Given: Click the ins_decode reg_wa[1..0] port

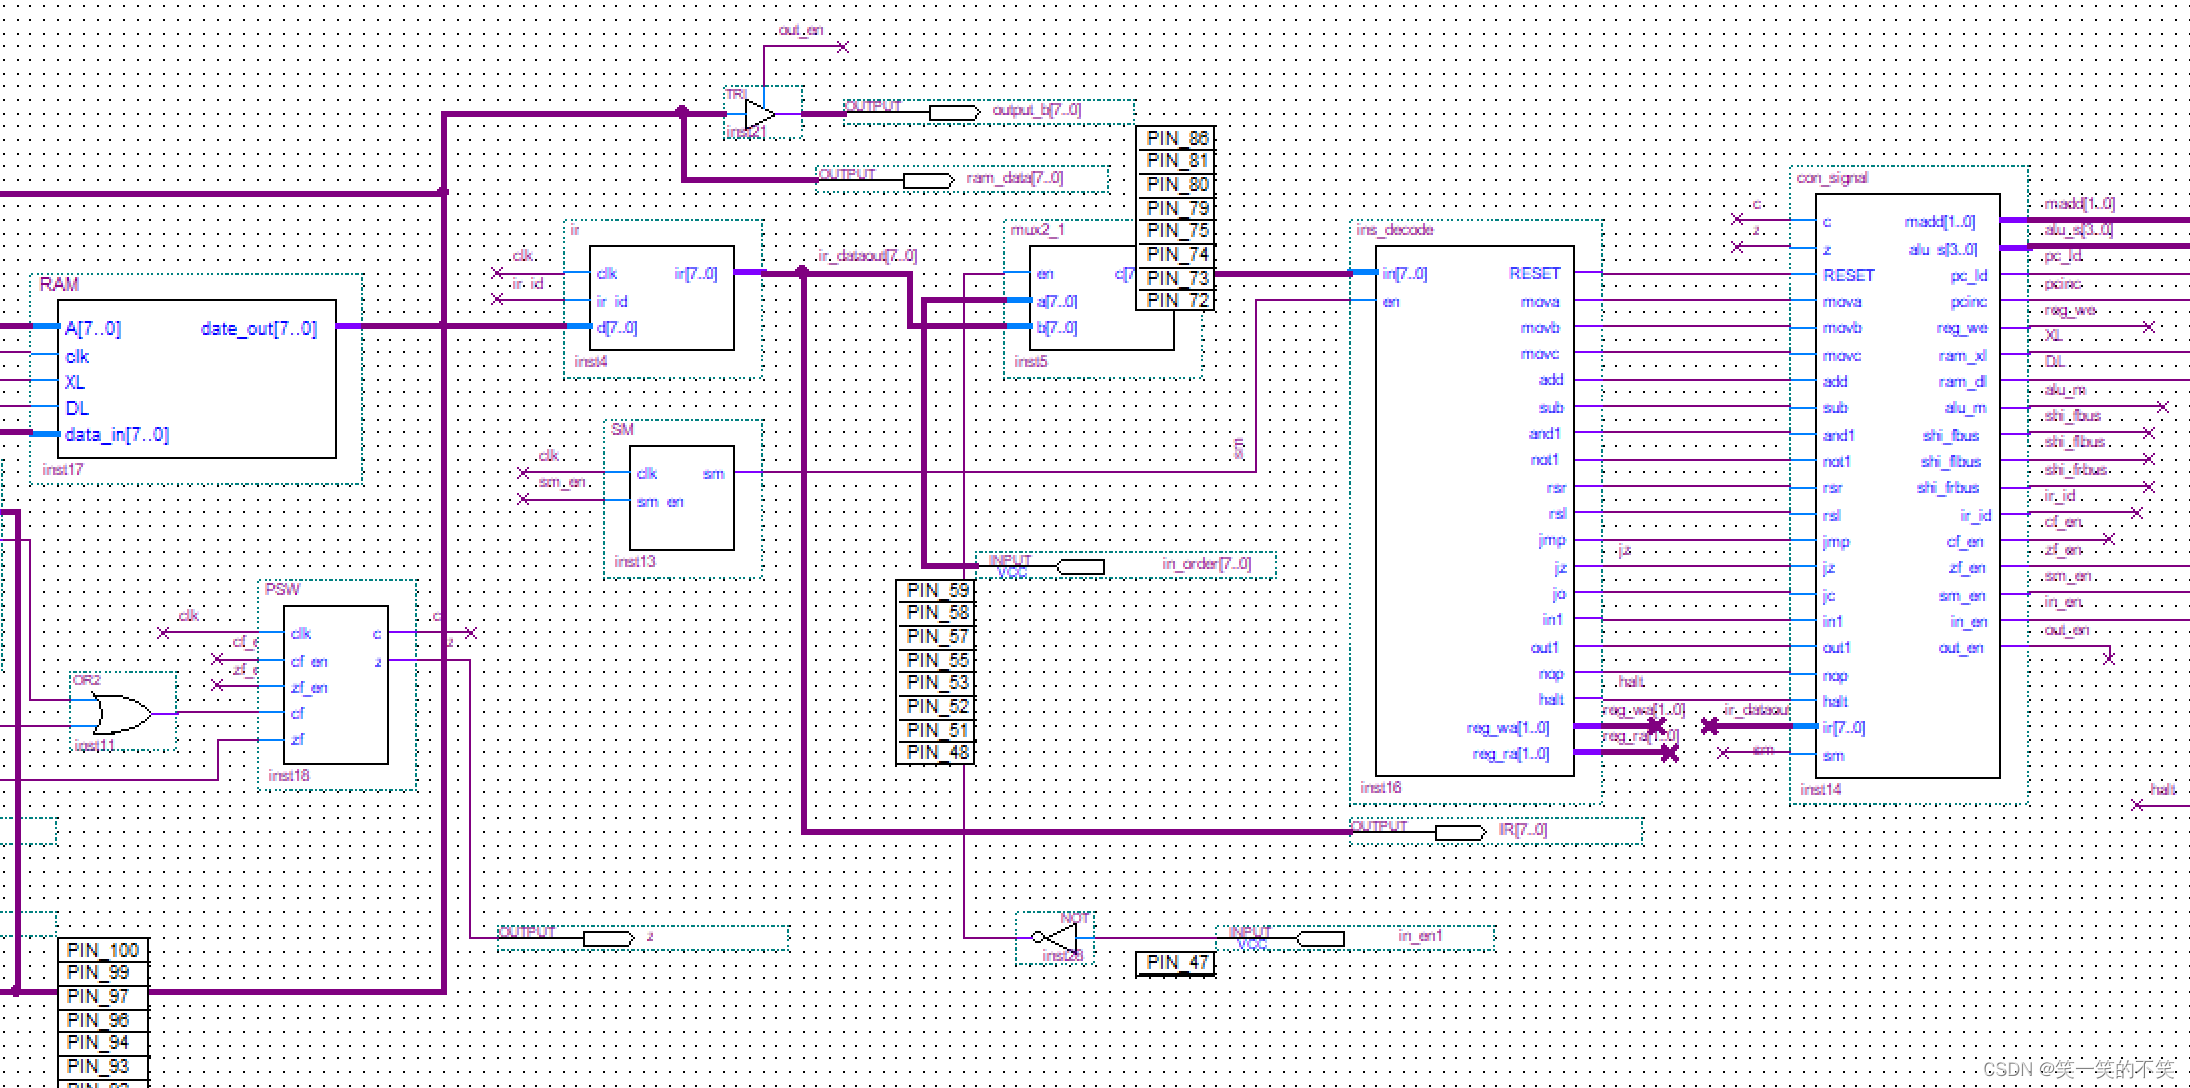Looking at the screenshot, I should click(1508, 728).
